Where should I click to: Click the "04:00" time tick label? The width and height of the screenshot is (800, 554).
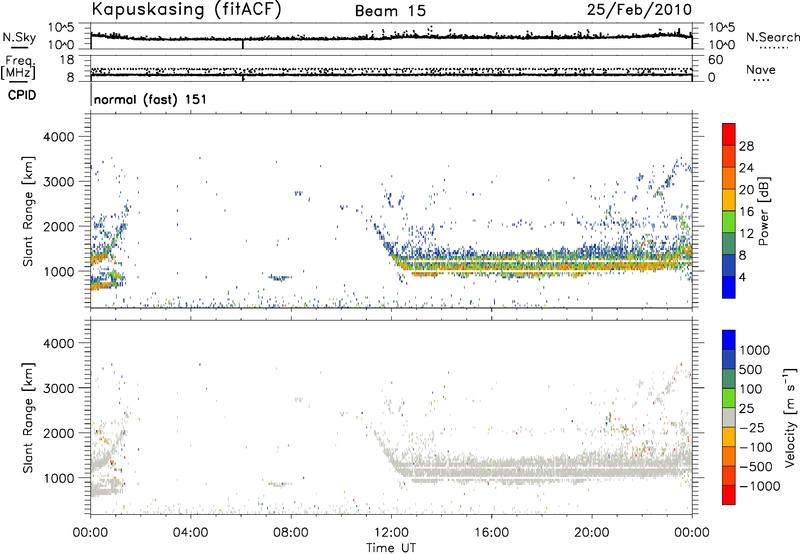(190, 533)
